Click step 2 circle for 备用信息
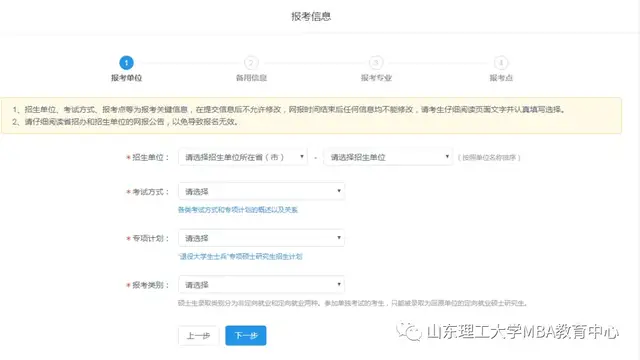Screen dimensions: 640x360 click(x=251, y=63)
